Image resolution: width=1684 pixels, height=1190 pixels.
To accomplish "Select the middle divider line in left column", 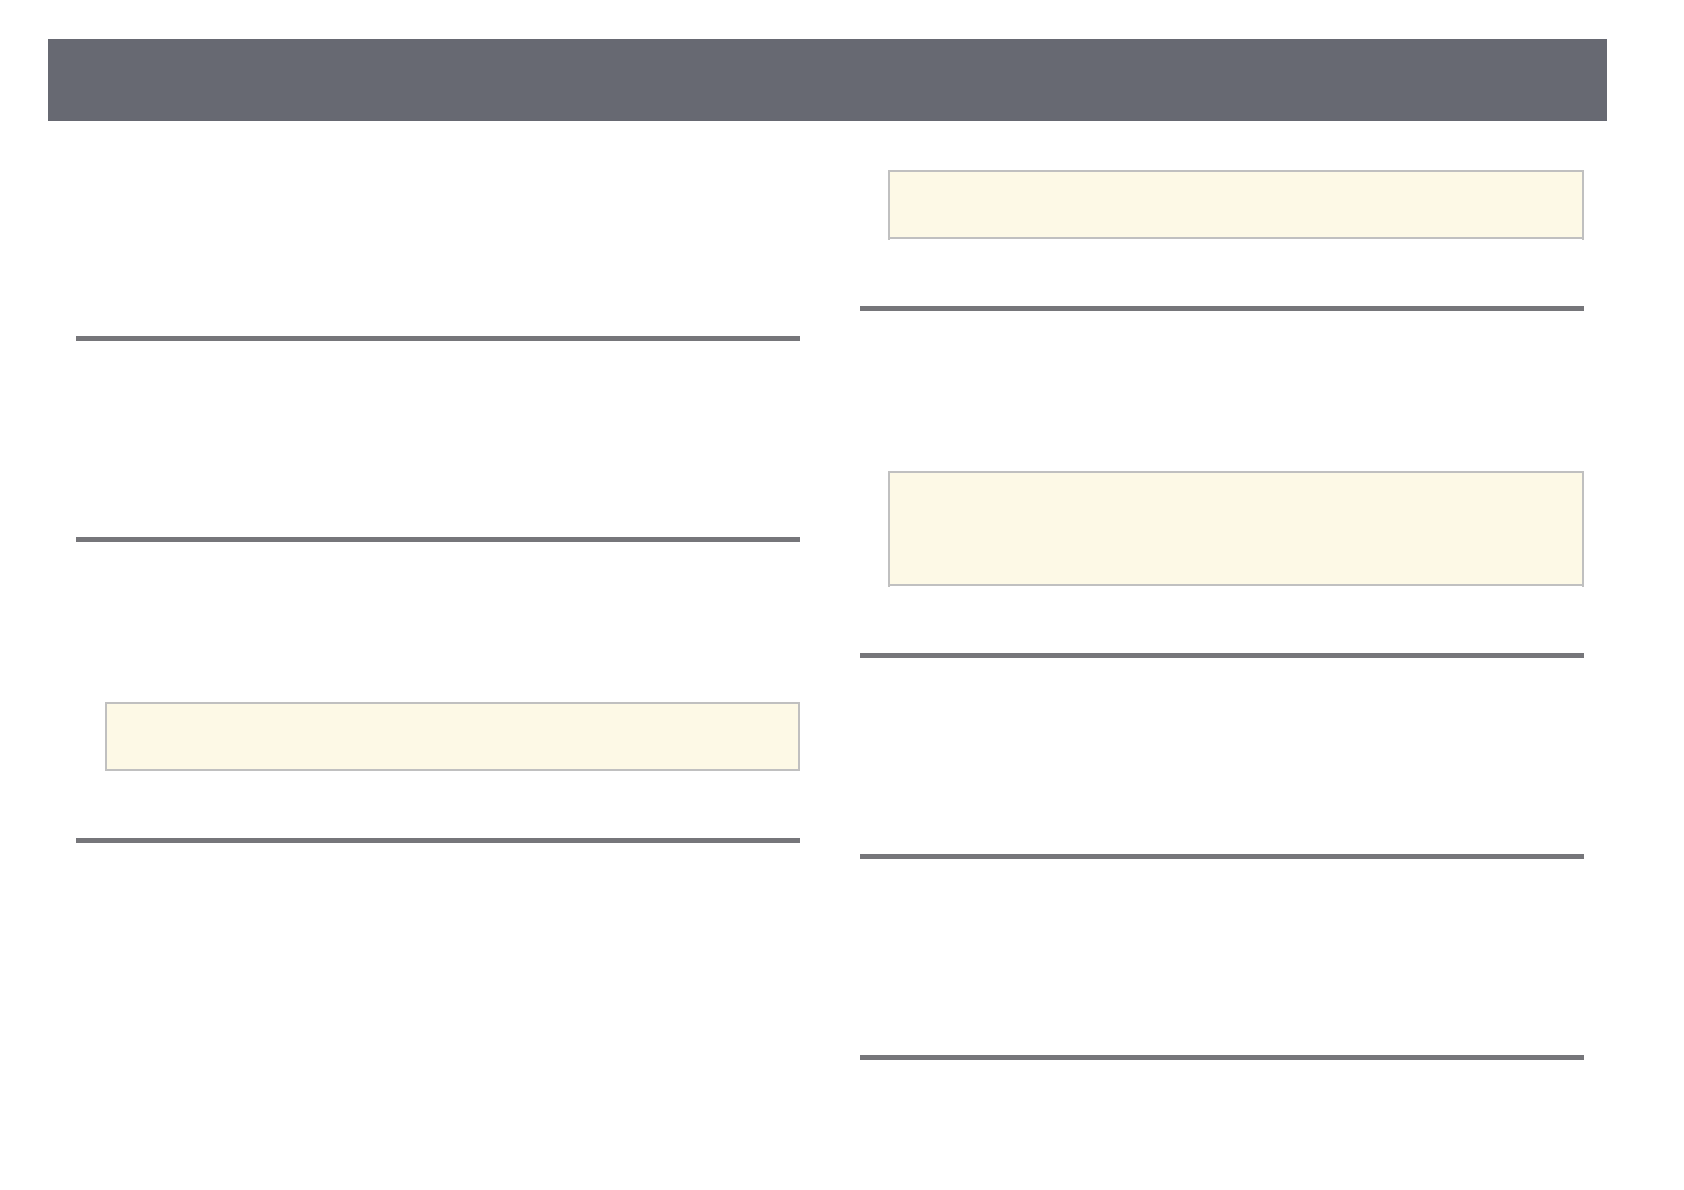I will tap(437, 540).
